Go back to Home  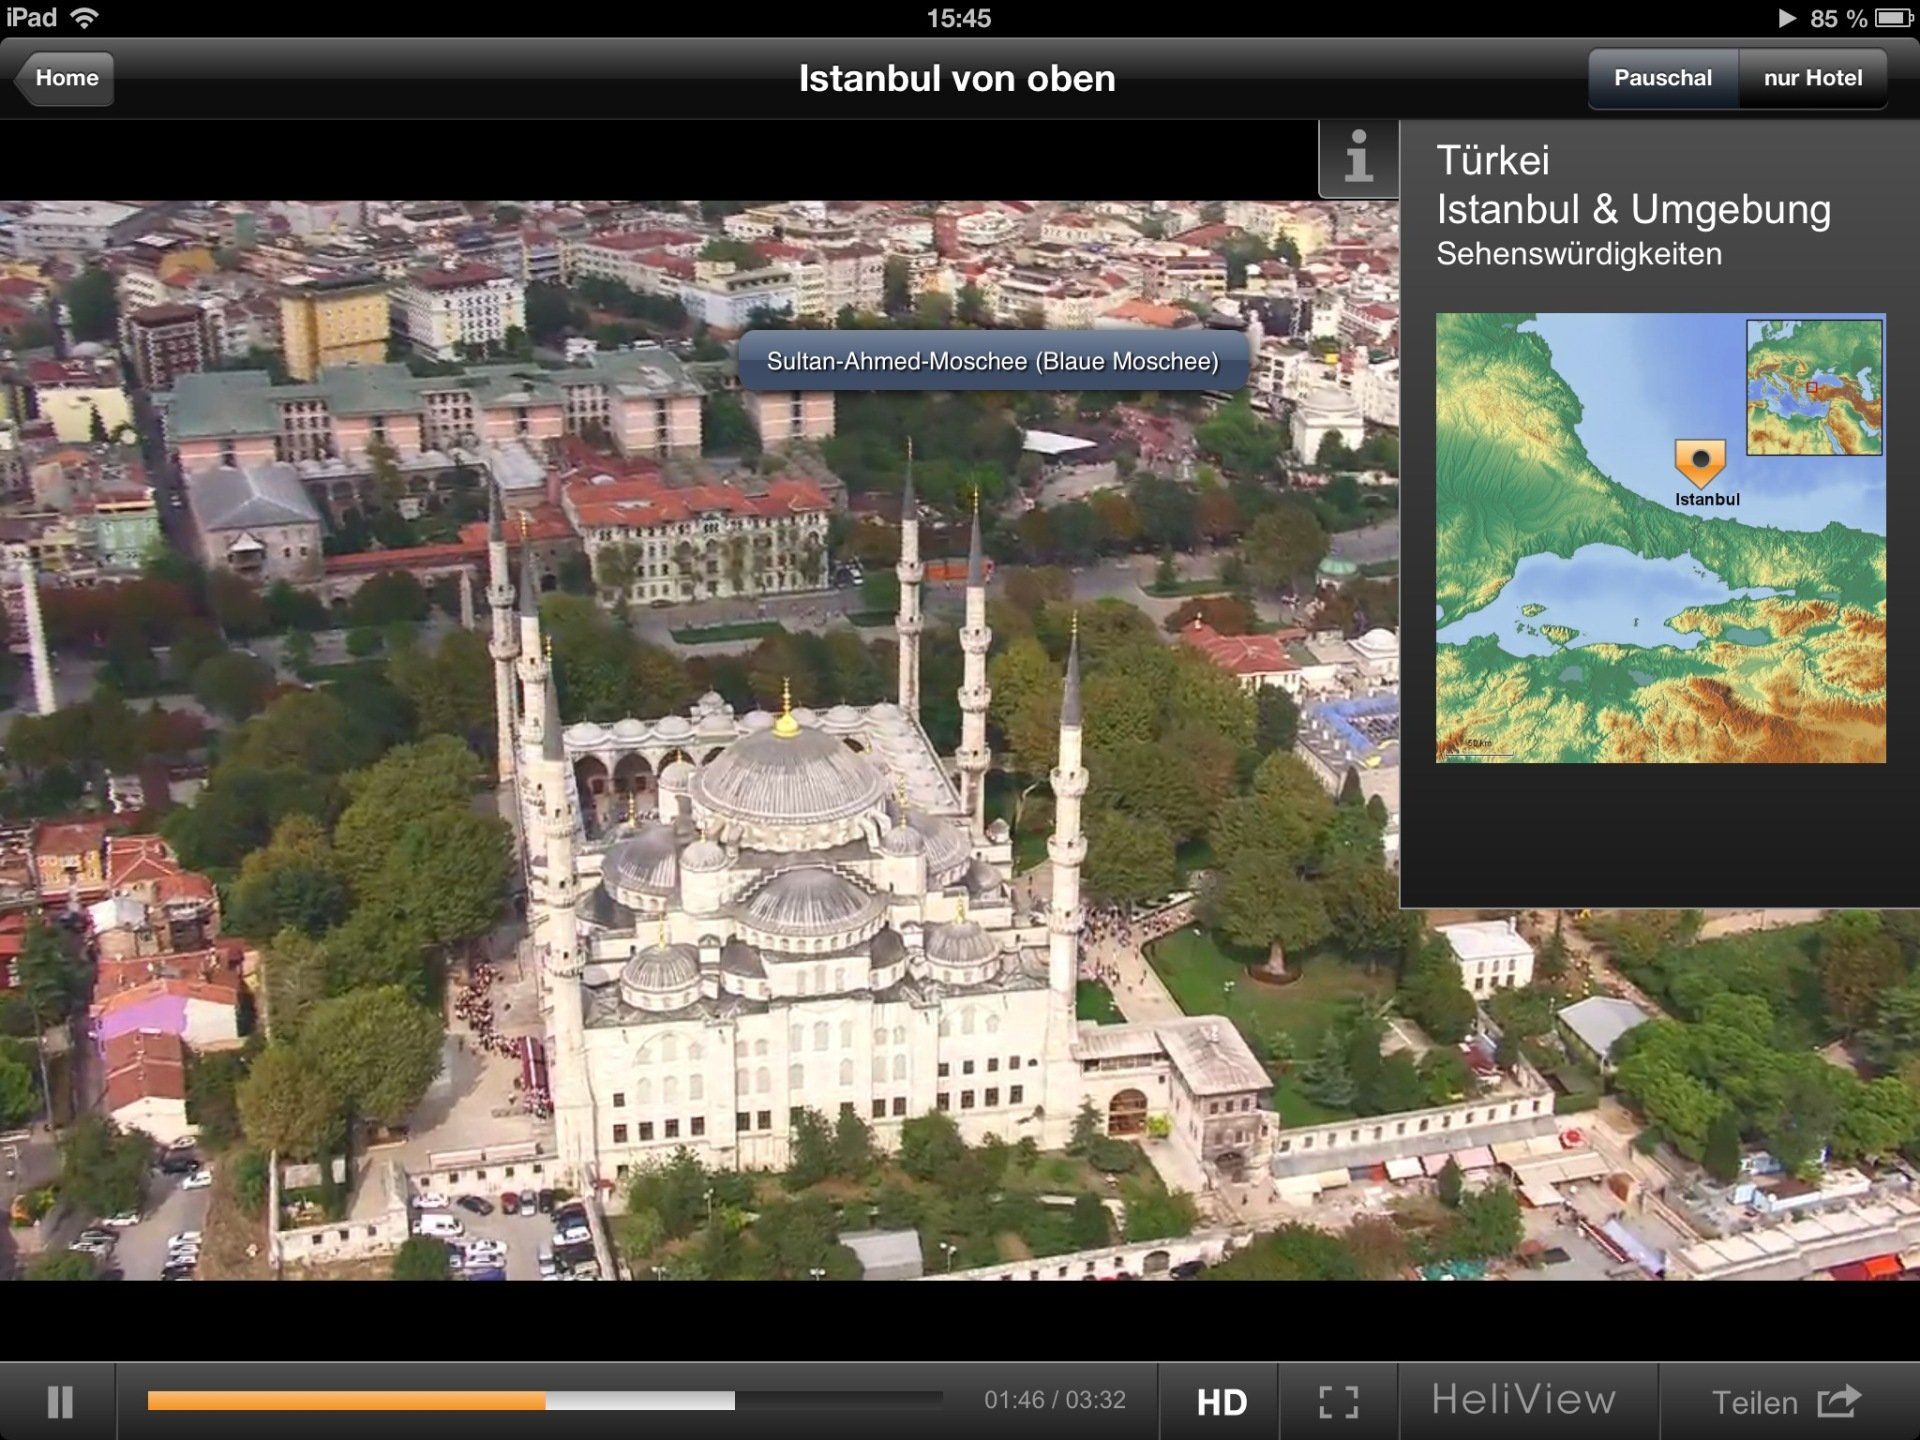[65, 78]
